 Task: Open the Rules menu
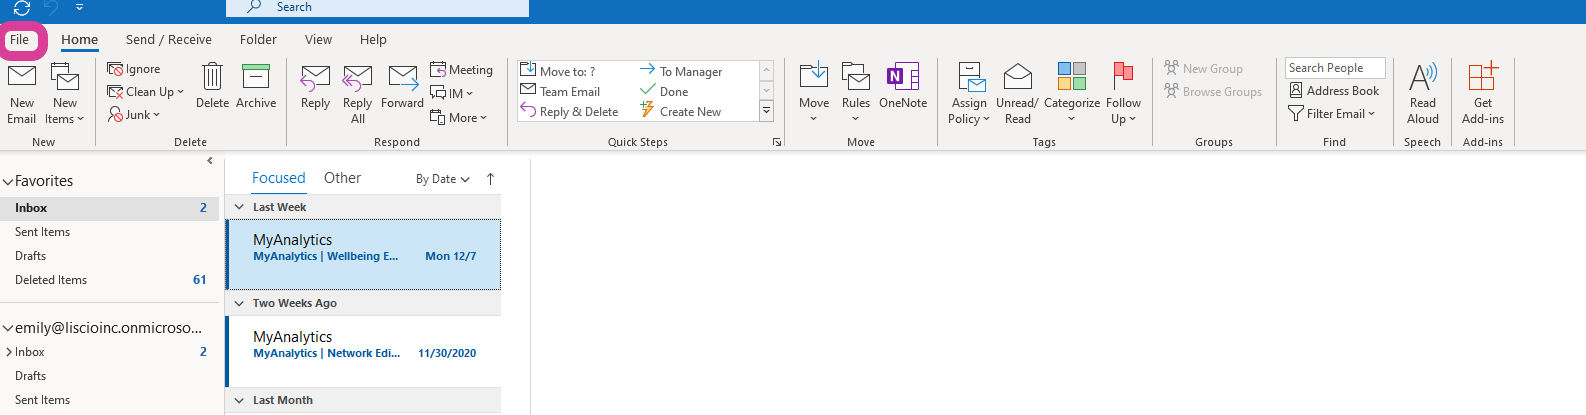click(856, 94)
